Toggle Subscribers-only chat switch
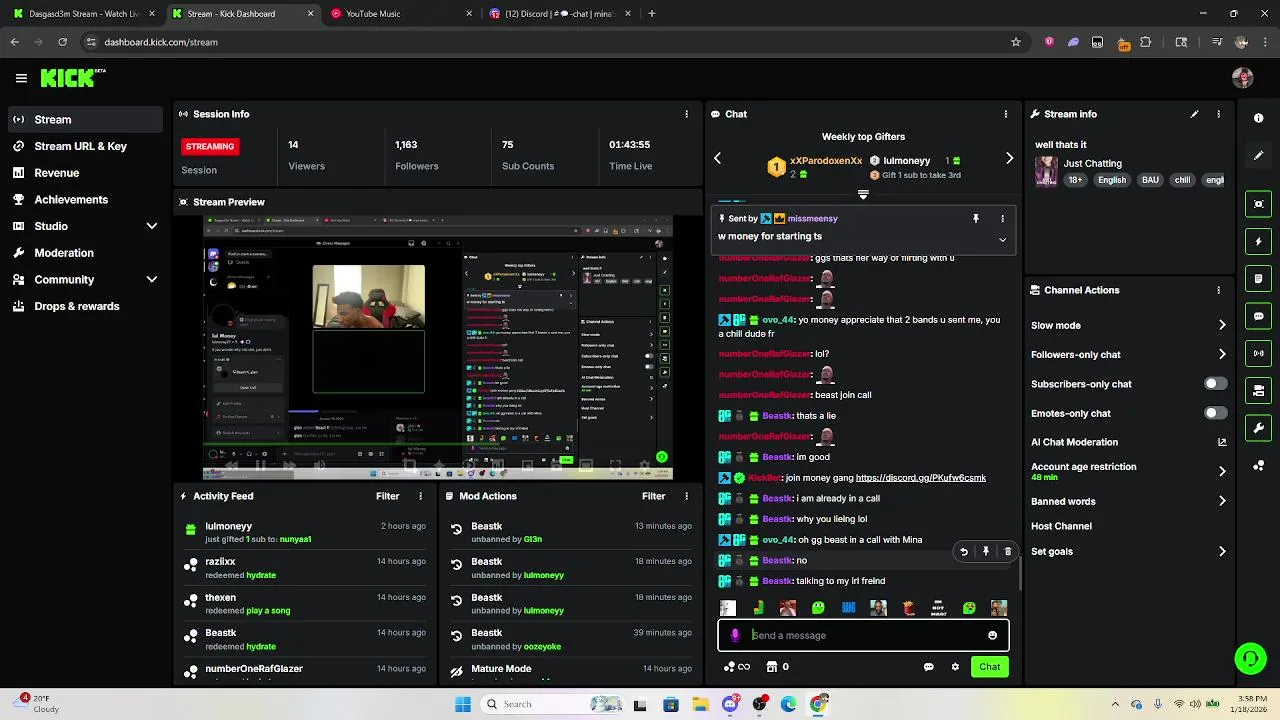1280x720 pixels. (x=1215, y=384)
